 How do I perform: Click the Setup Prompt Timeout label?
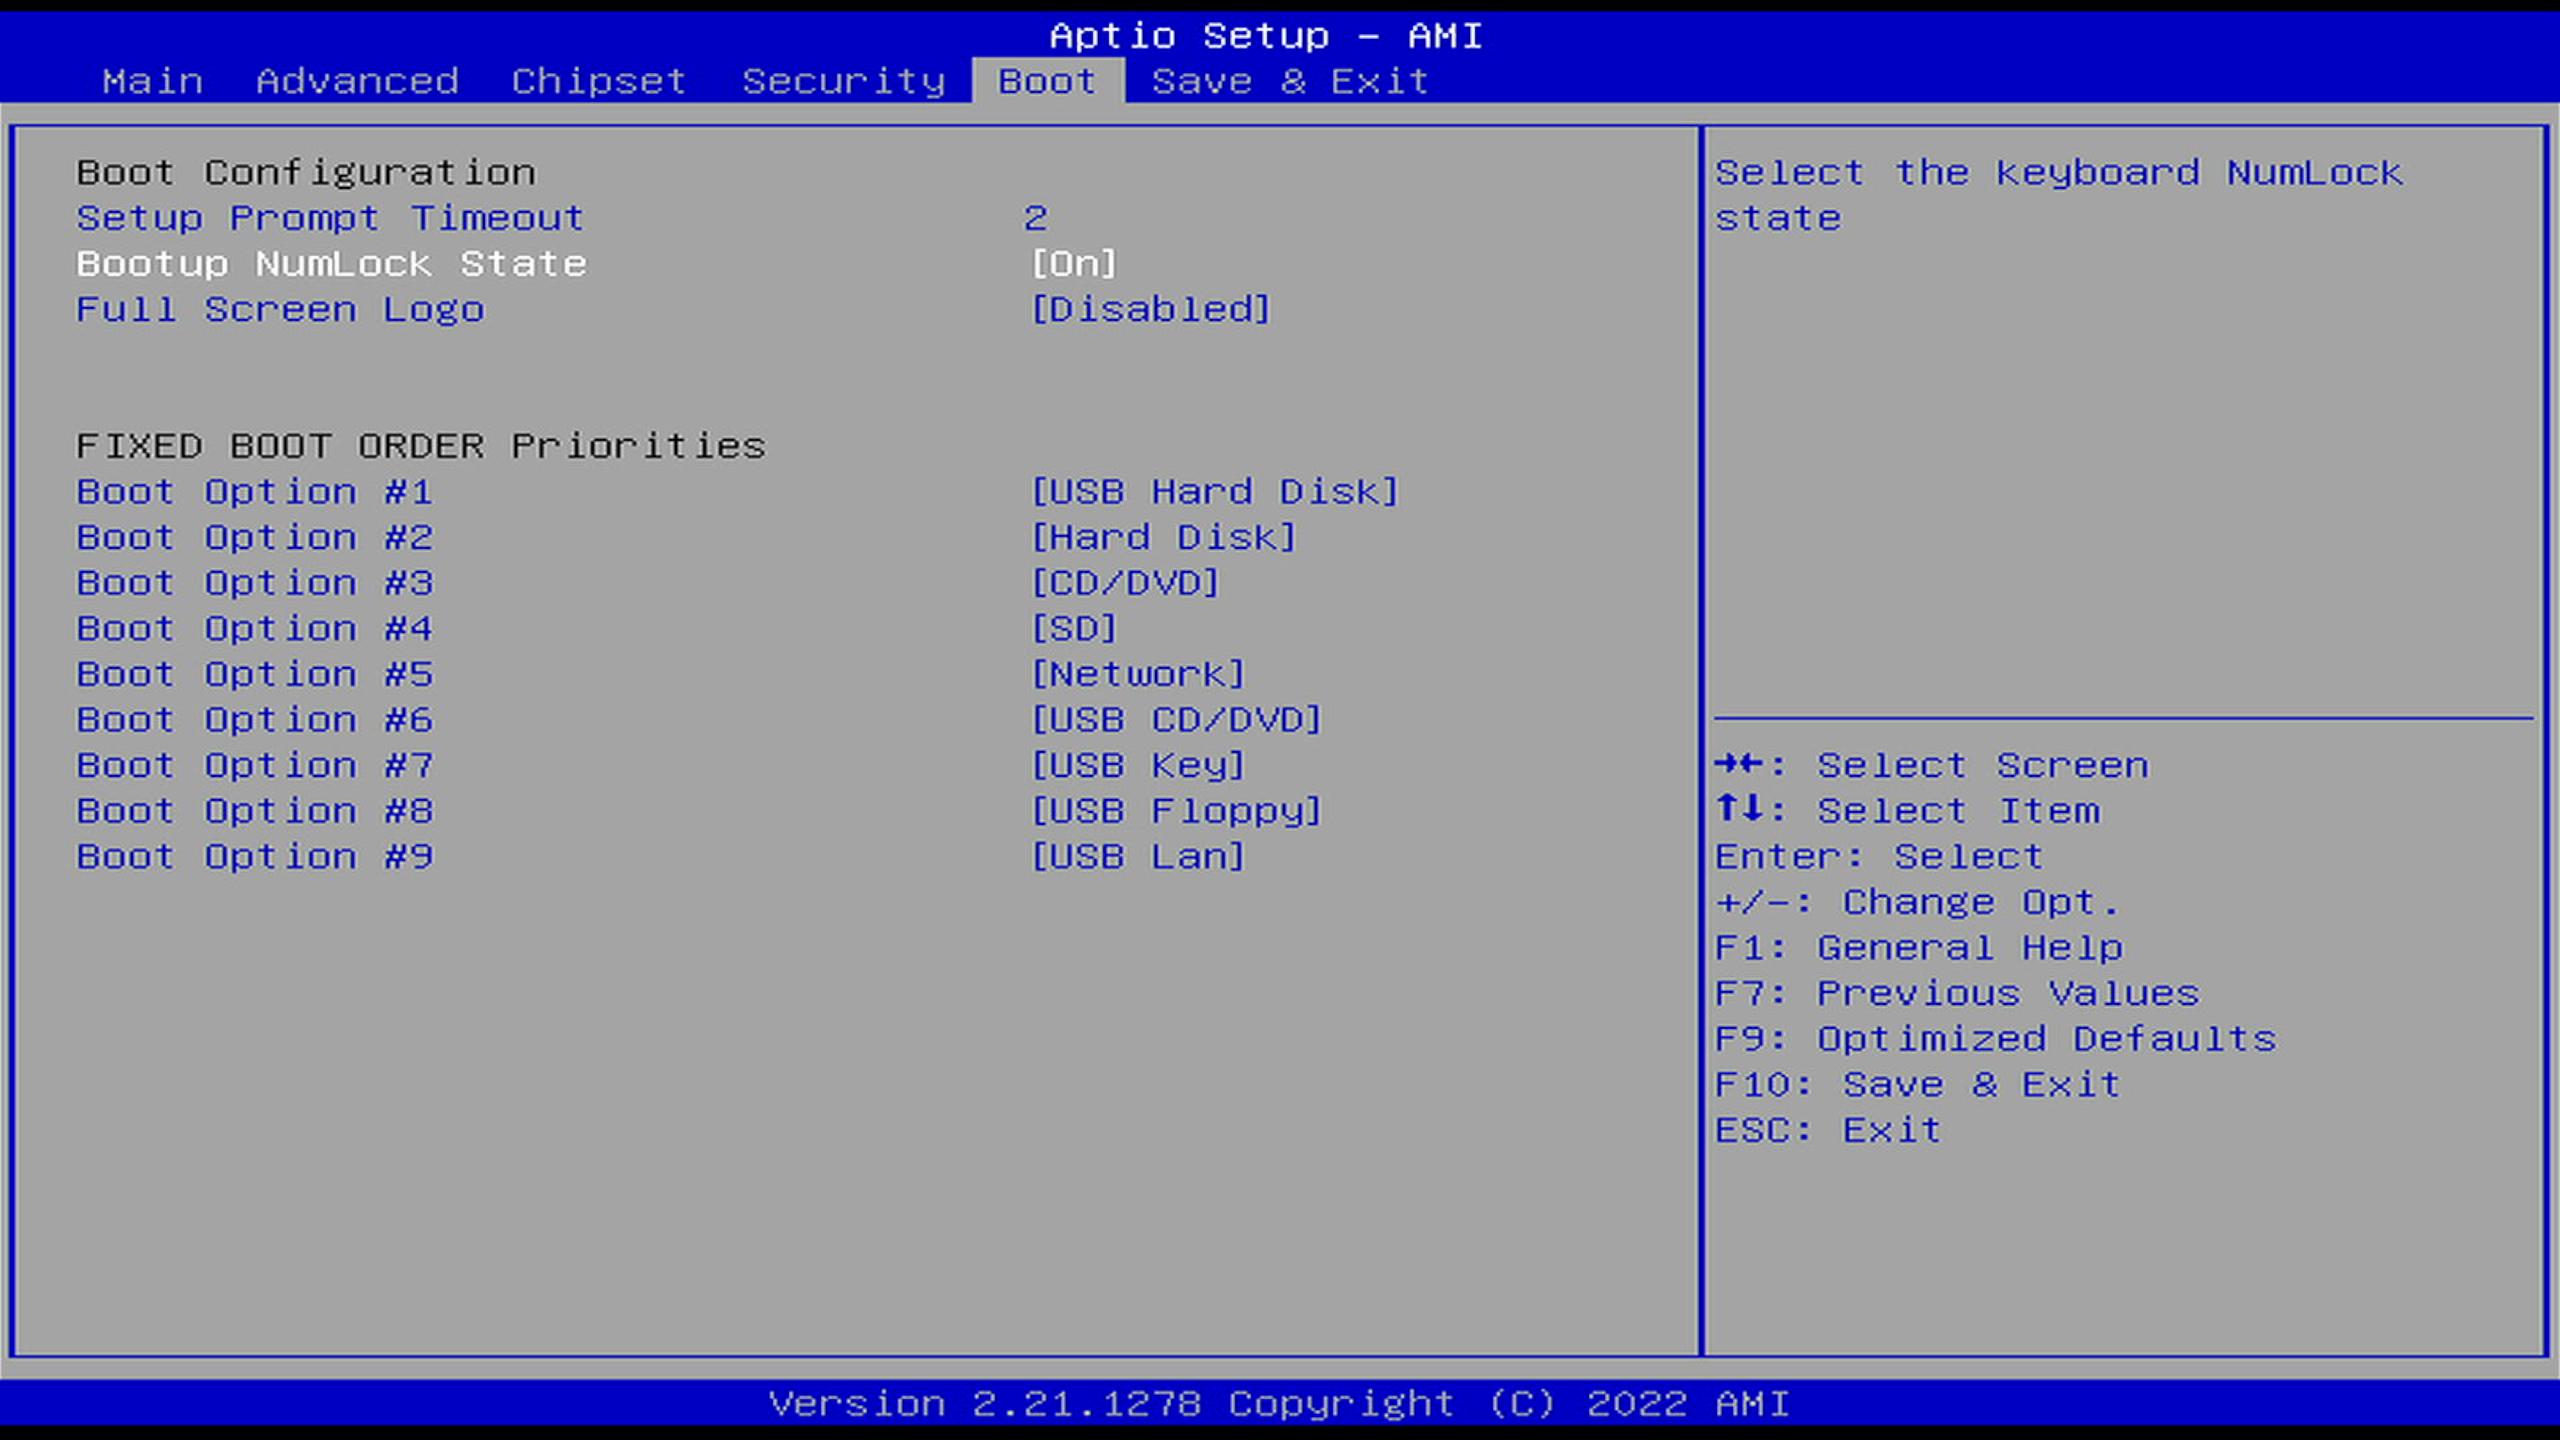(x=330, y=218)
